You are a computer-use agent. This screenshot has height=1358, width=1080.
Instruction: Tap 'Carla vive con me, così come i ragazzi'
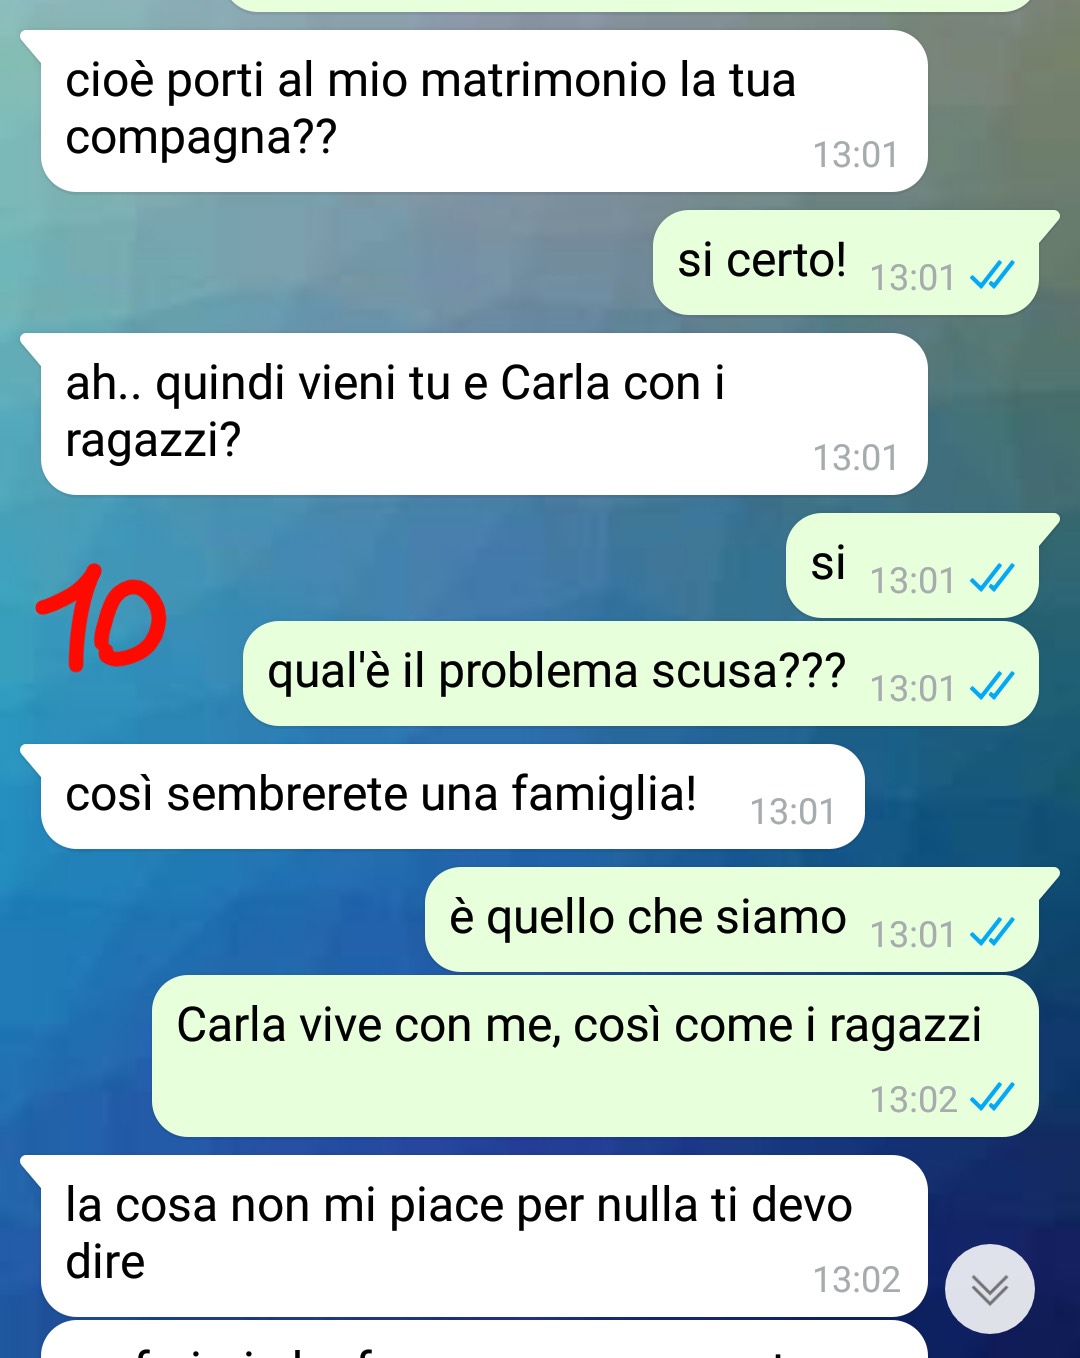coord(595,1056)
